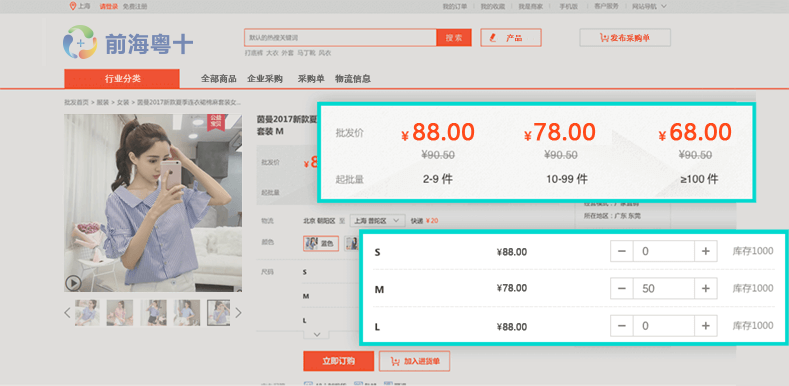Image resolution: width=789 pixels, height=386 pixels.
Task: Click the L size quantity field
Action: click(664, 326)
